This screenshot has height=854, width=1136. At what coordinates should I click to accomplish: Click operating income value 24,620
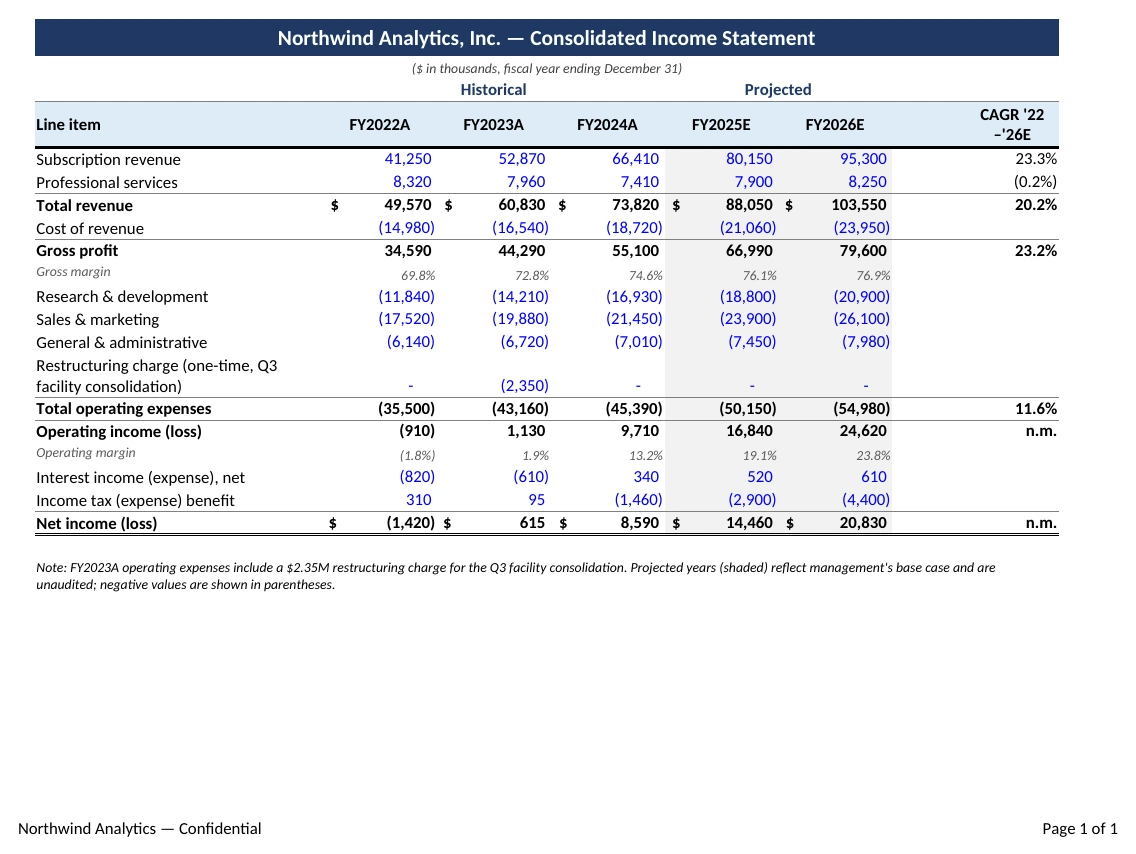[863, 431]
